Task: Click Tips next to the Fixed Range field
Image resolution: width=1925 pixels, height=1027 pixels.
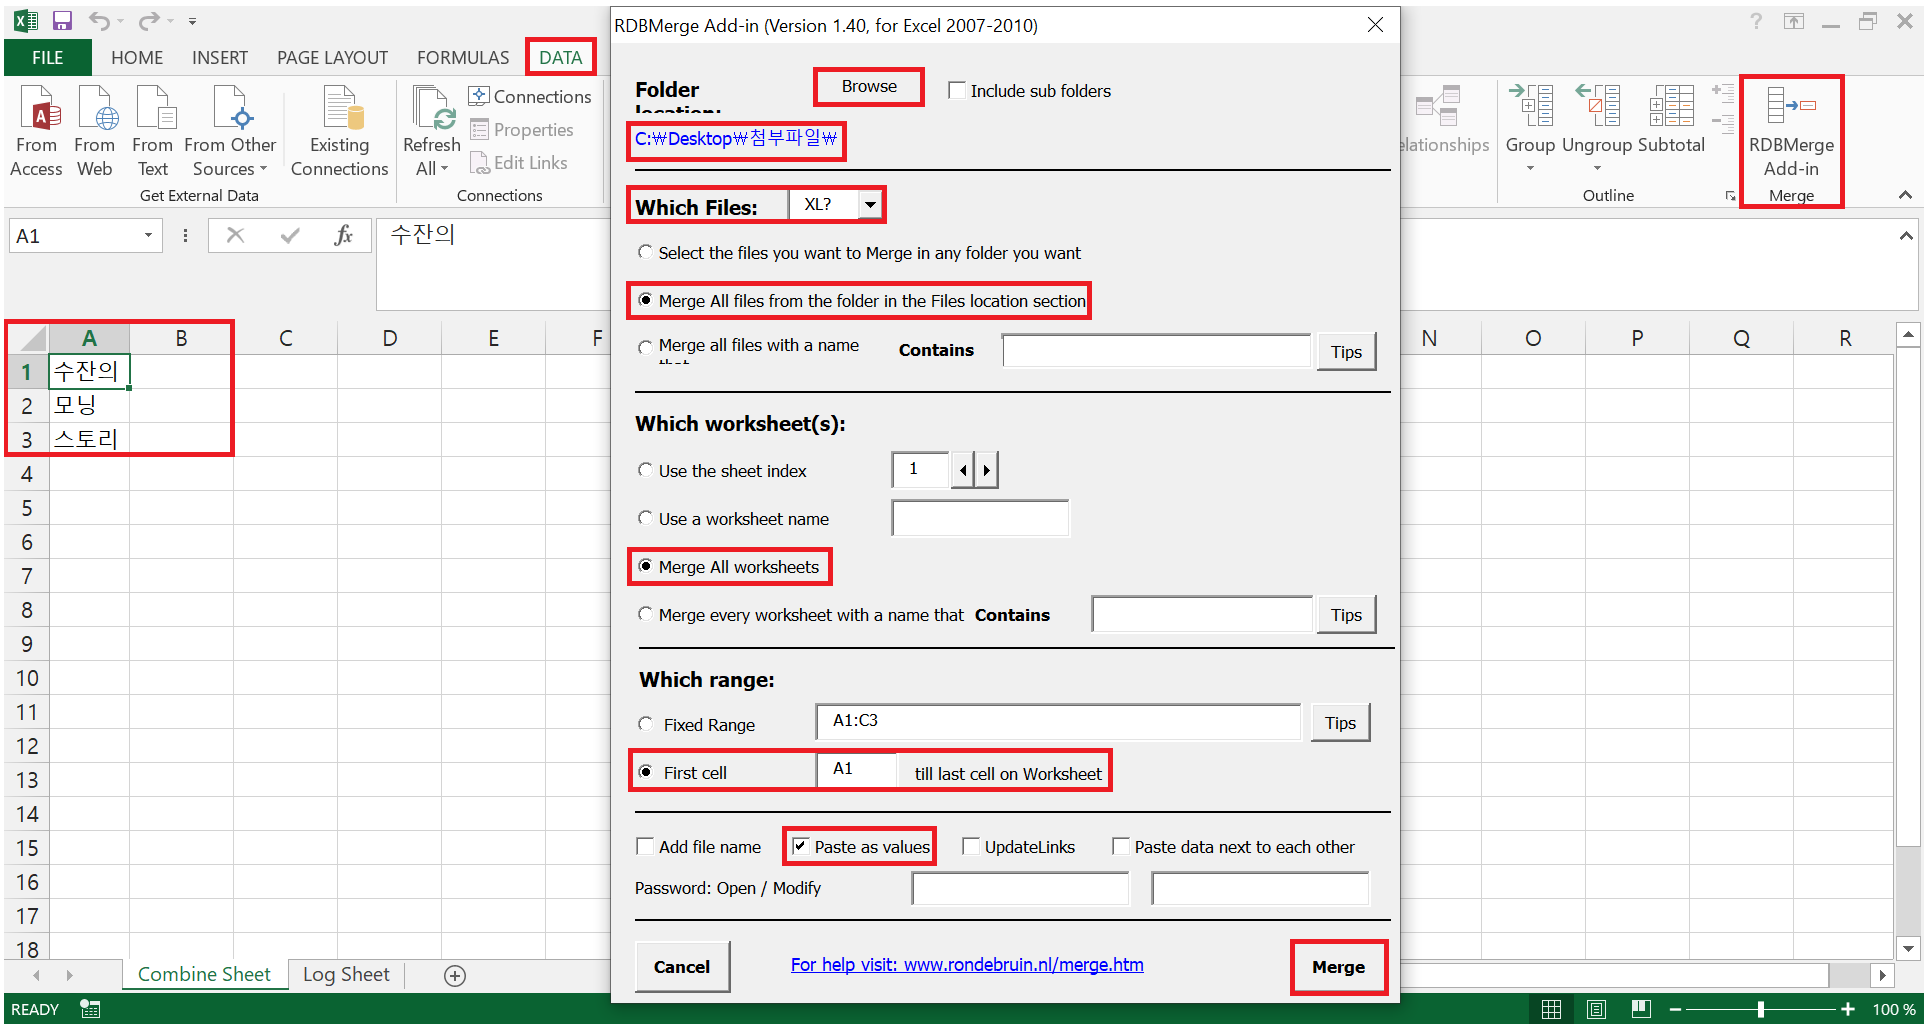Action: coord(1340,723)
